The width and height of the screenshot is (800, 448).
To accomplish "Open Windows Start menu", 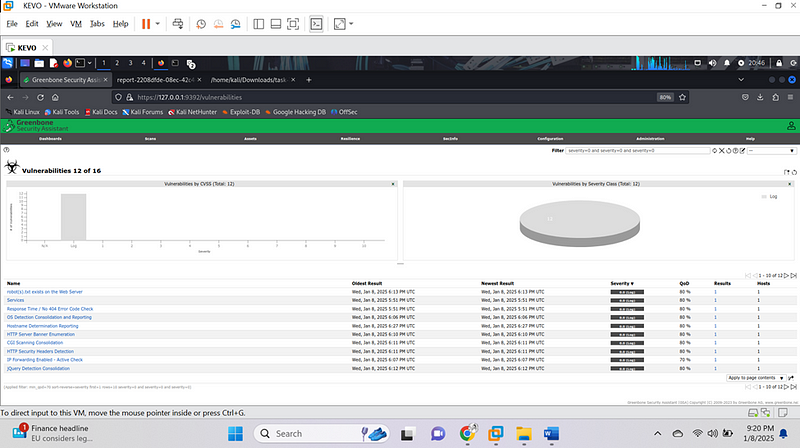I will click(x=235, y=434).
